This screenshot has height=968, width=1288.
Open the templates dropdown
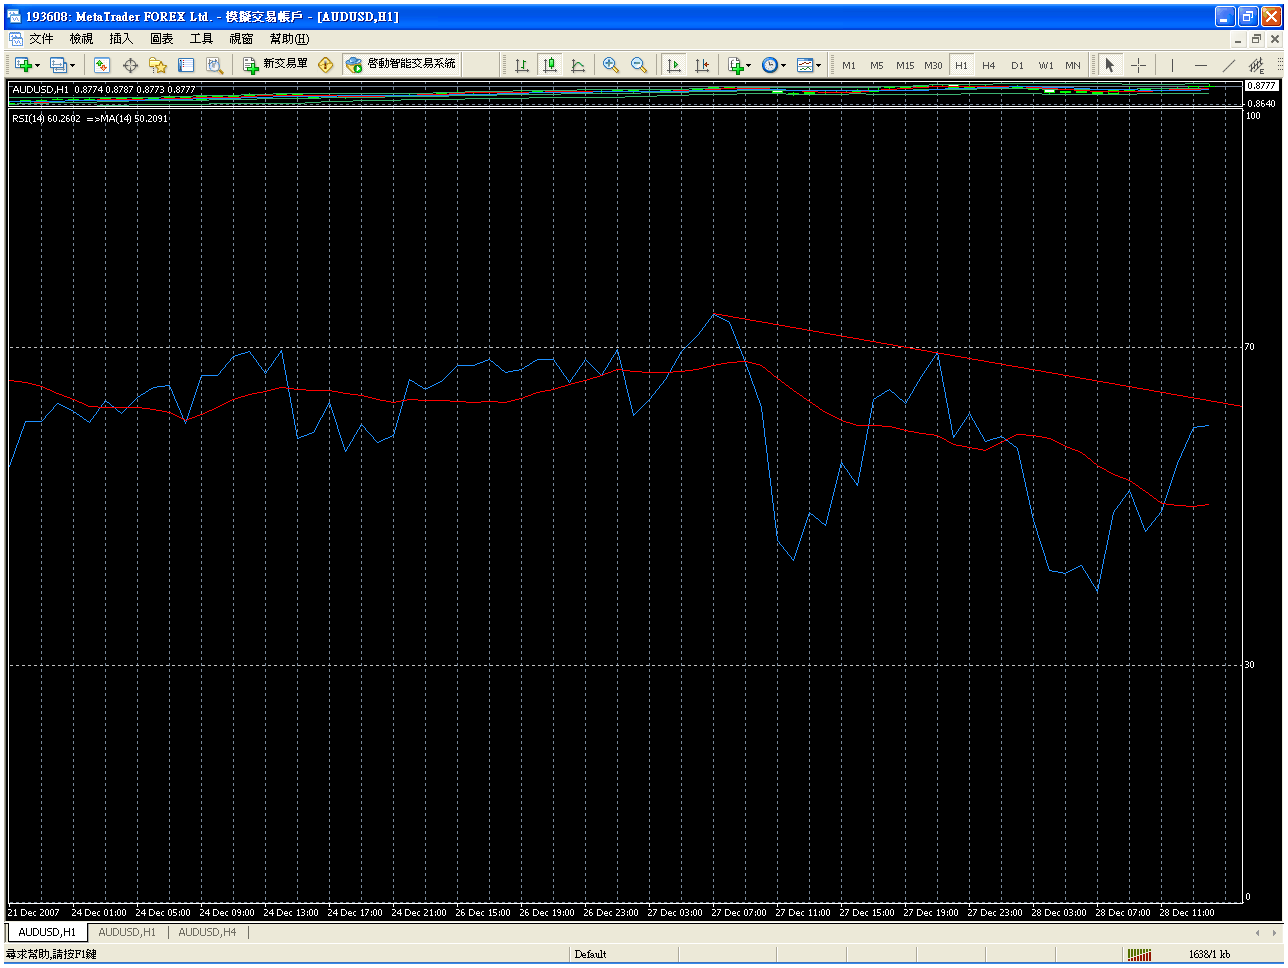pyautogui.click(x=809, y=65)
